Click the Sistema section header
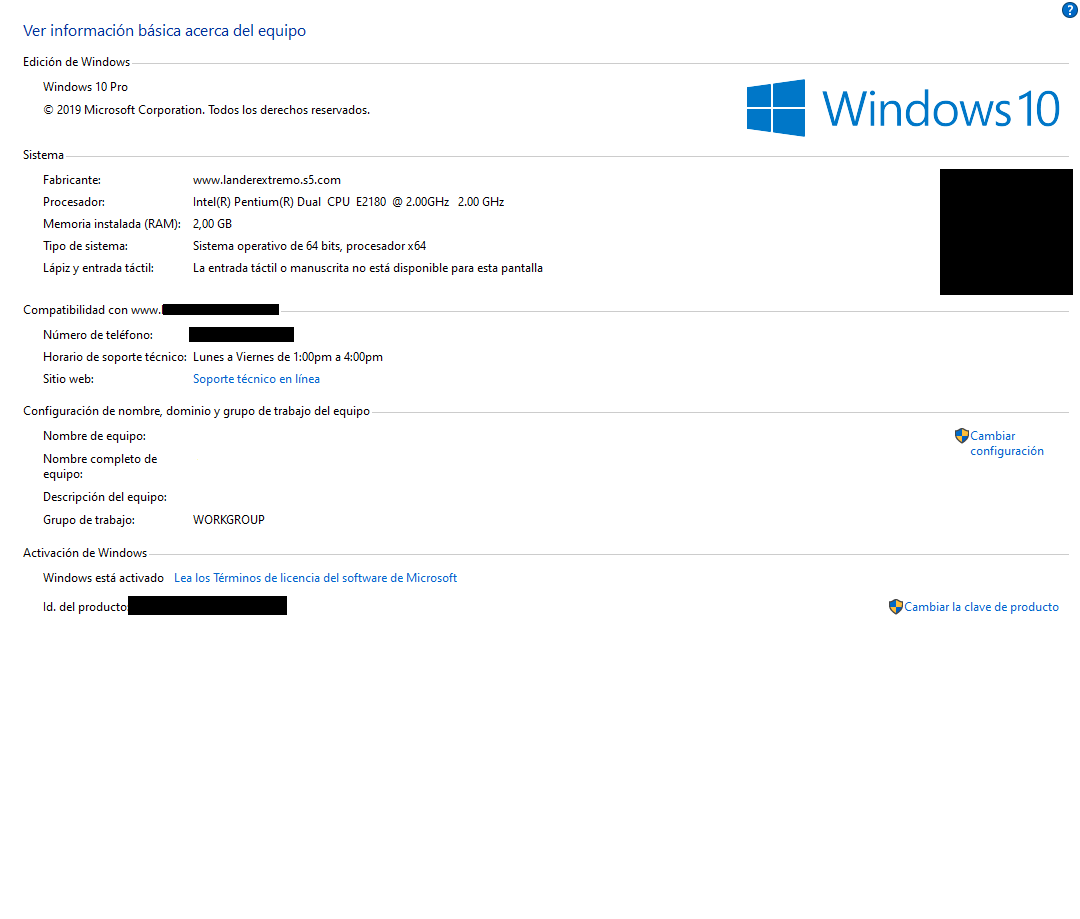This screenshot has width=1080, height=919. click(x=43, y=155)
